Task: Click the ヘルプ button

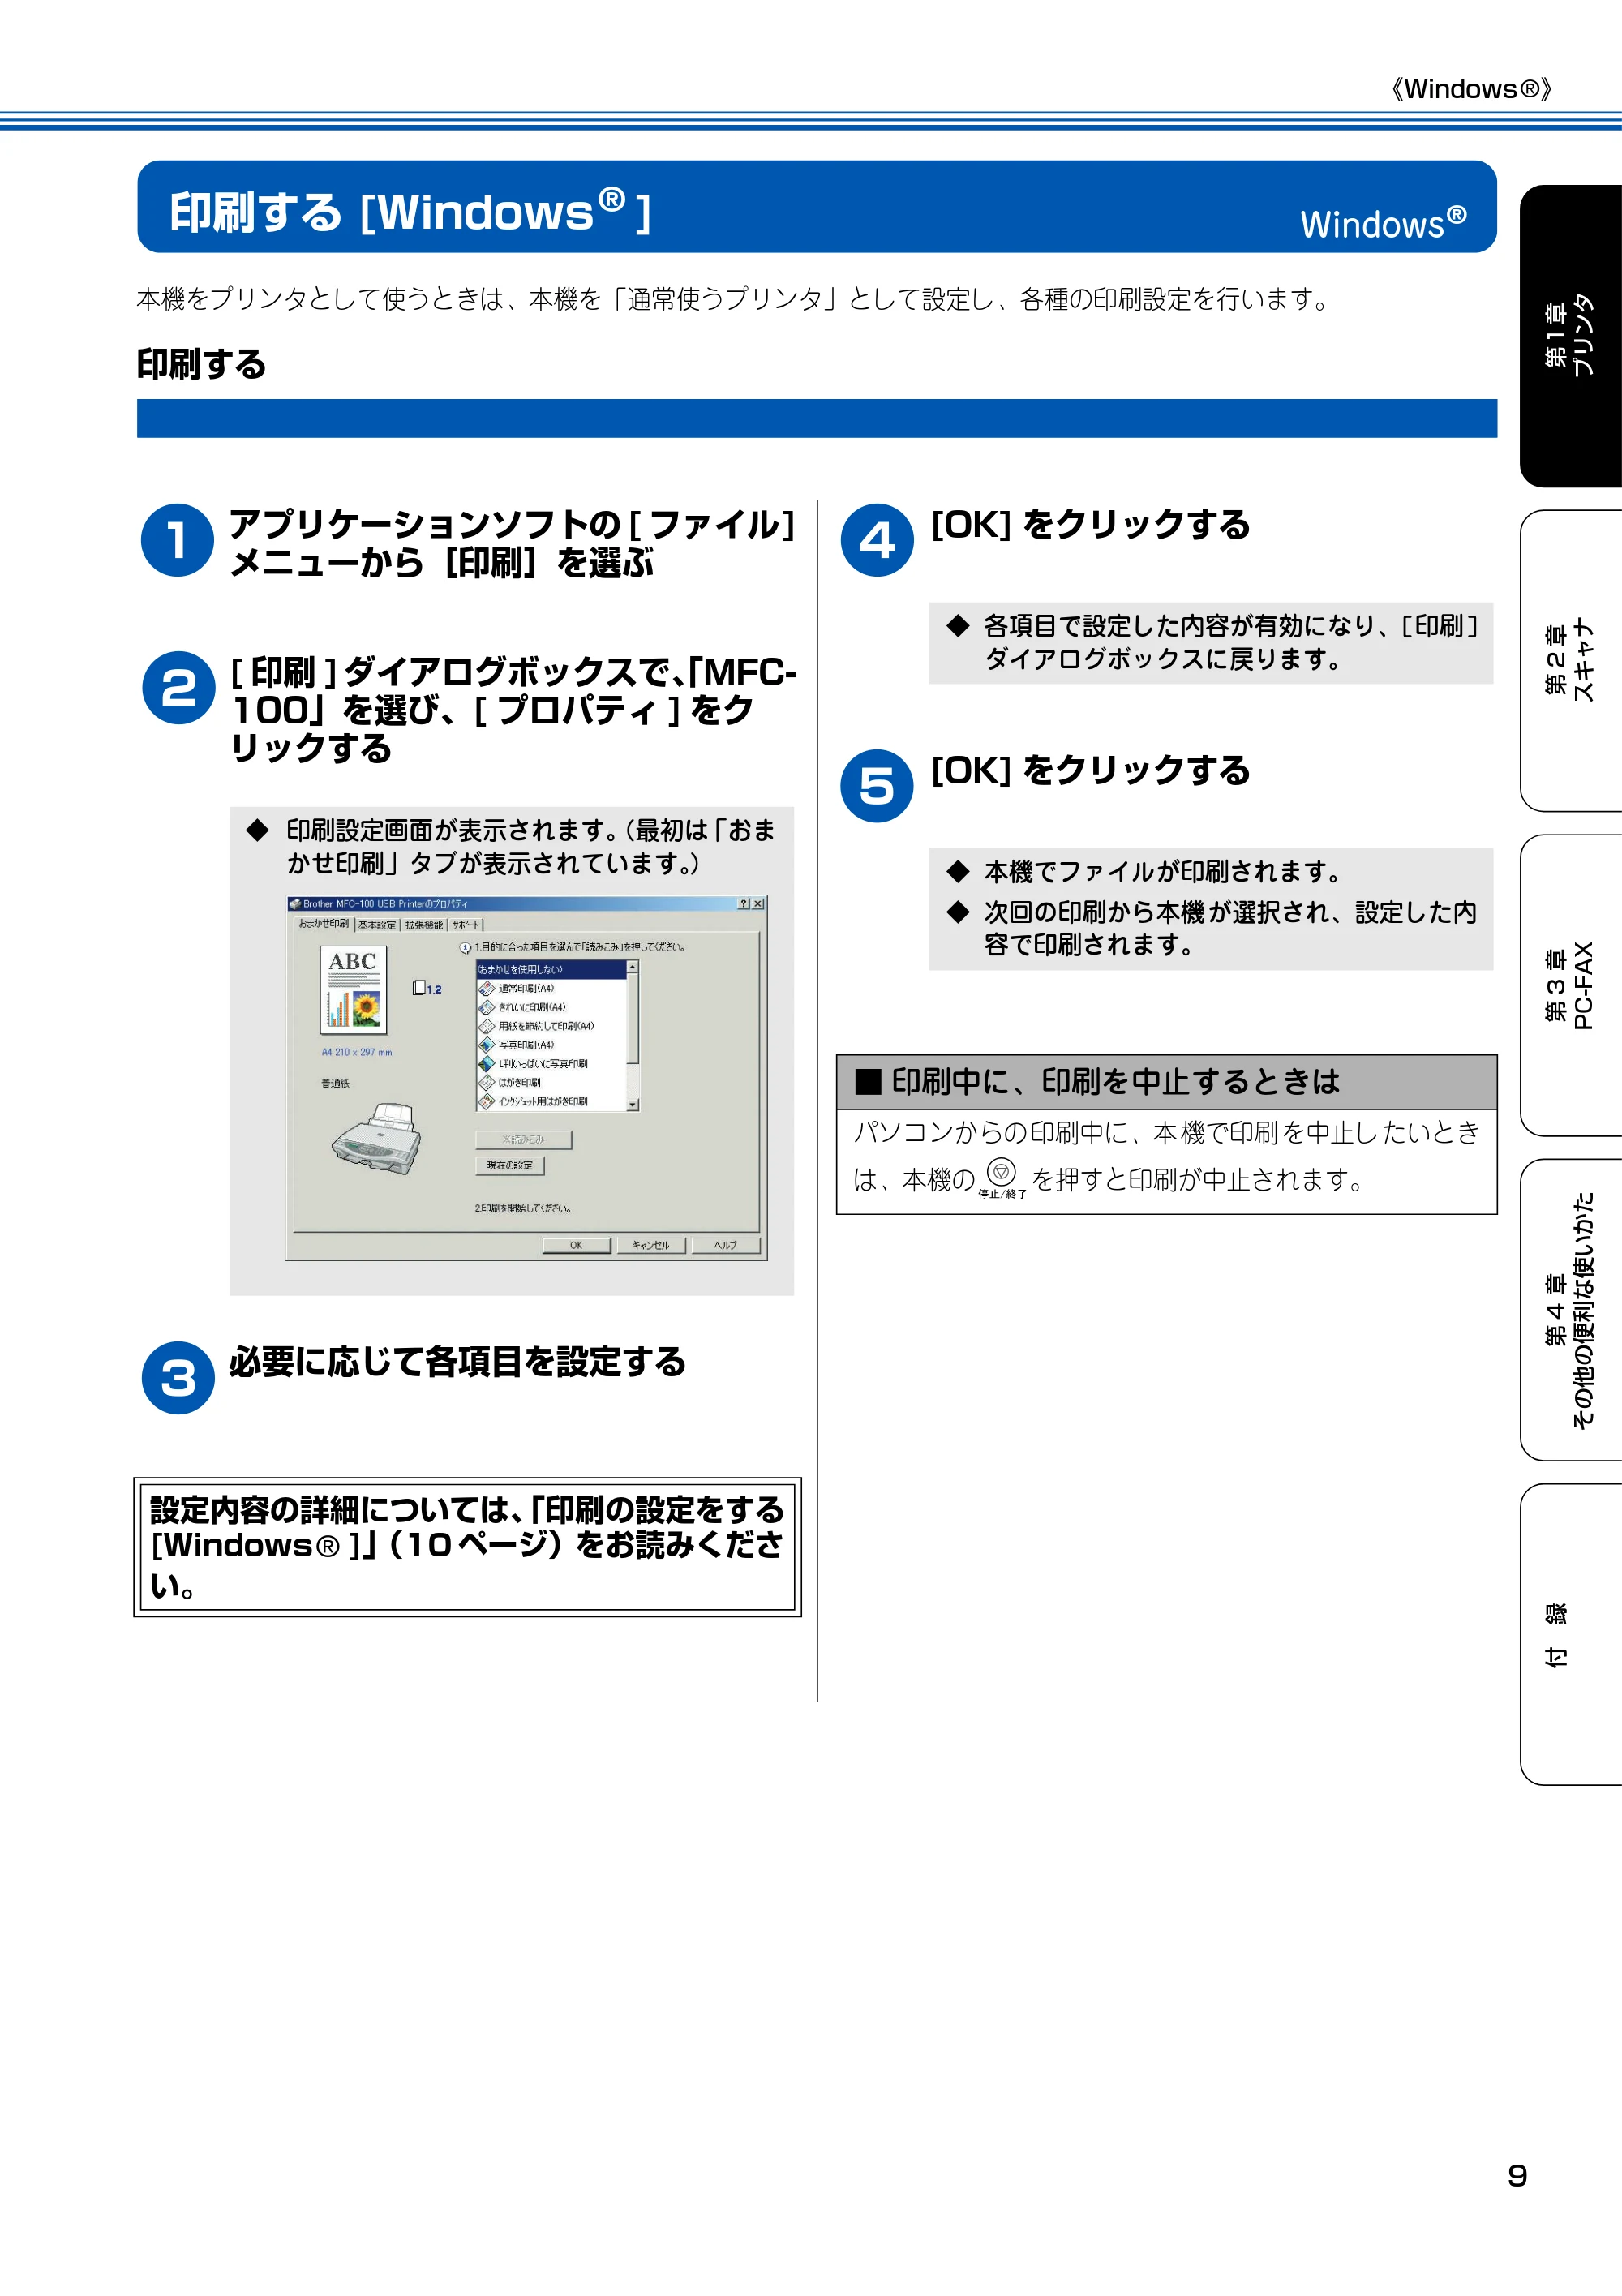Action: coord(726,1245)
